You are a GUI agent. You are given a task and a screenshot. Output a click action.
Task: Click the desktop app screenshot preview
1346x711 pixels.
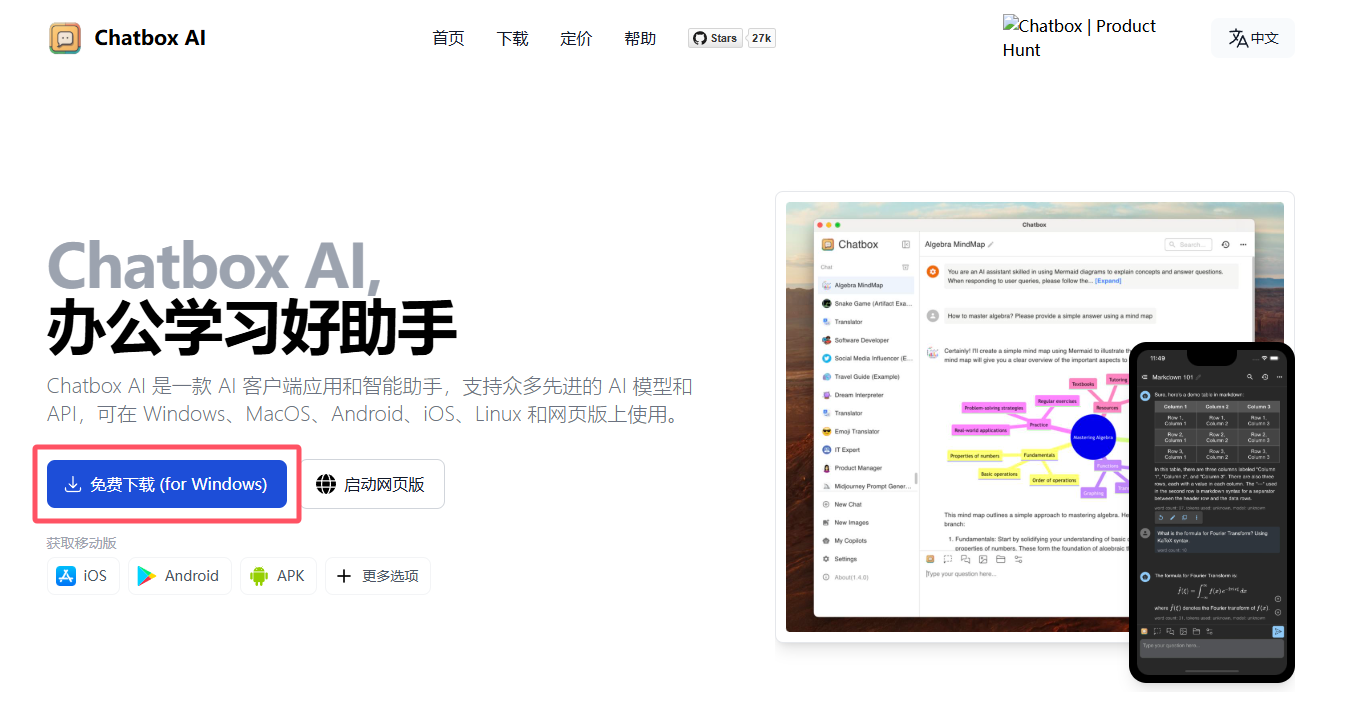pyautogui.click(x=1034, y=417)
